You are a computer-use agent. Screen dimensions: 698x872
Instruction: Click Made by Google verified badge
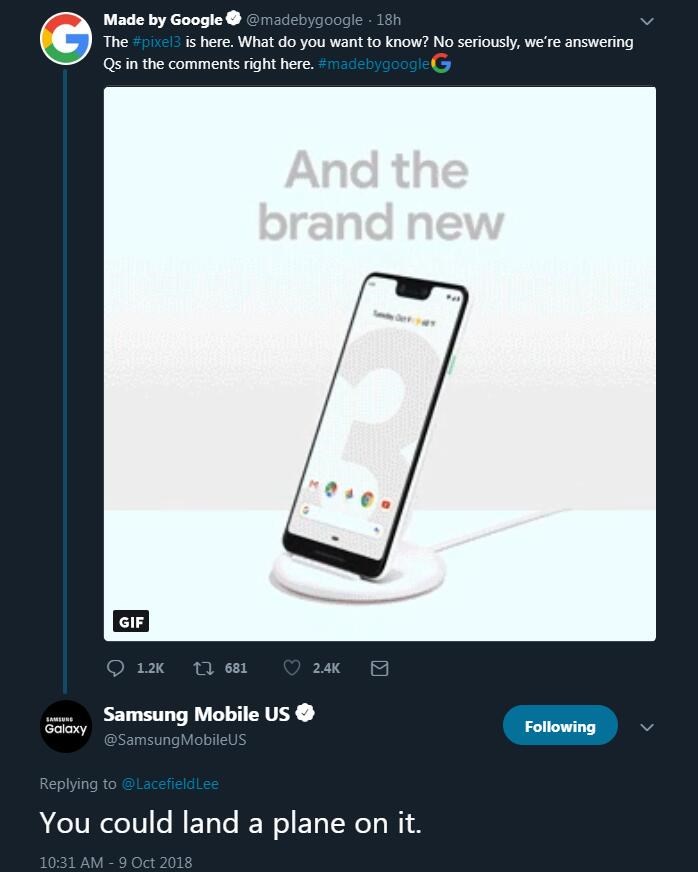(x=234, y=18)
